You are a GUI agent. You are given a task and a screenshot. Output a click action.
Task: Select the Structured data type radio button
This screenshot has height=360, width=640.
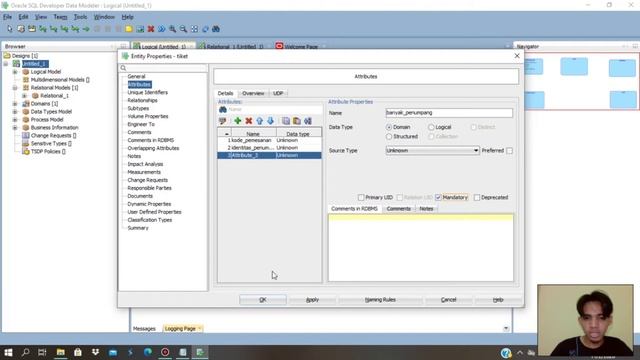click(x=389, y=136)
